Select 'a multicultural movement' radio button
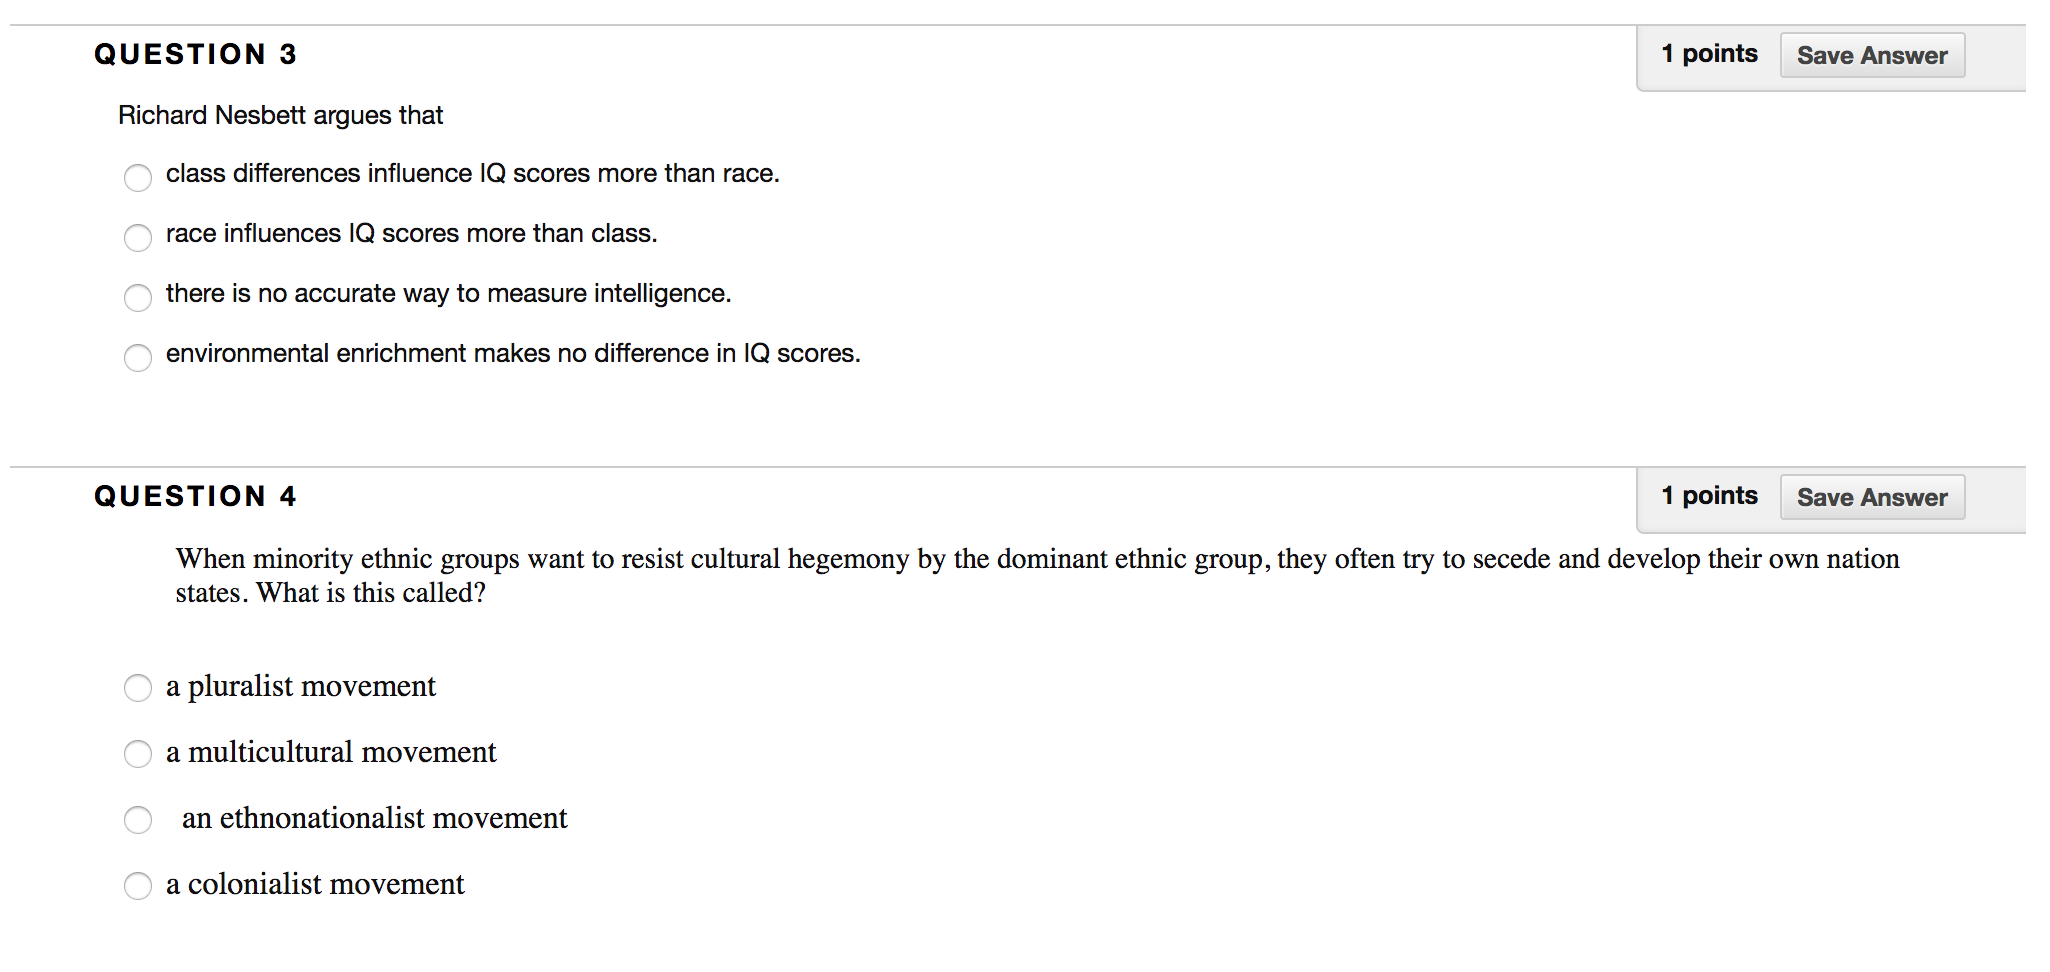Viewport: 2050px width, 972px height. 138,754
